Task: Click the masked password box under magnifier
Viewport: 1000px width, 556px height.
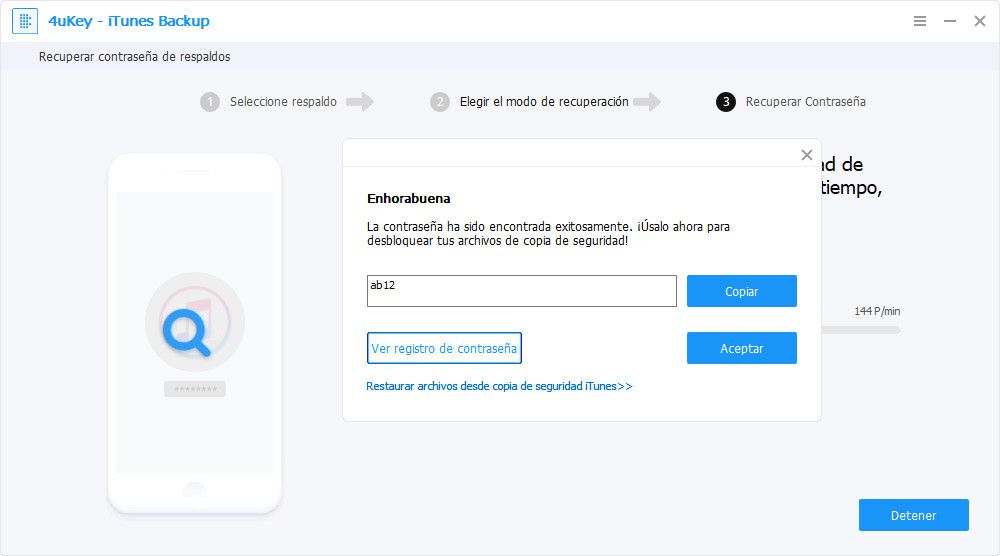Action: (x=195, y=389)
